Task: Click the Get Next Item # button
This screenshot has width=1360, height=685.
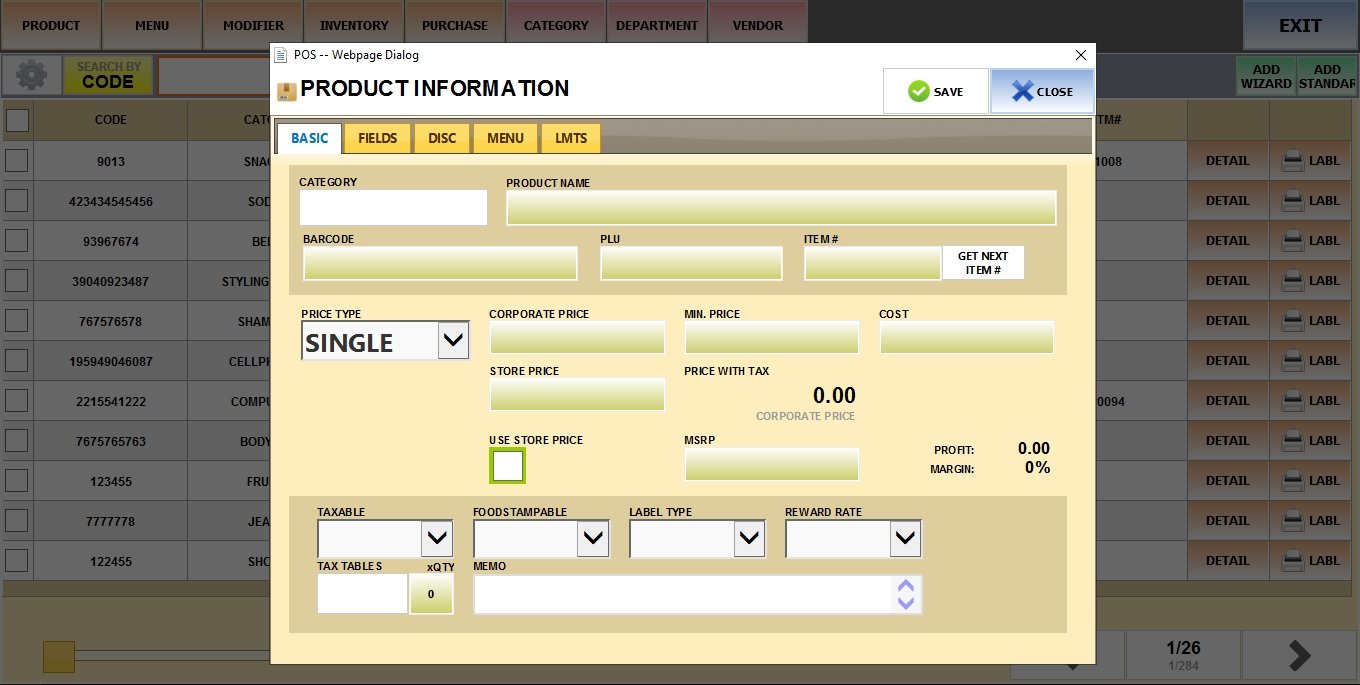Action: point(982,263)
